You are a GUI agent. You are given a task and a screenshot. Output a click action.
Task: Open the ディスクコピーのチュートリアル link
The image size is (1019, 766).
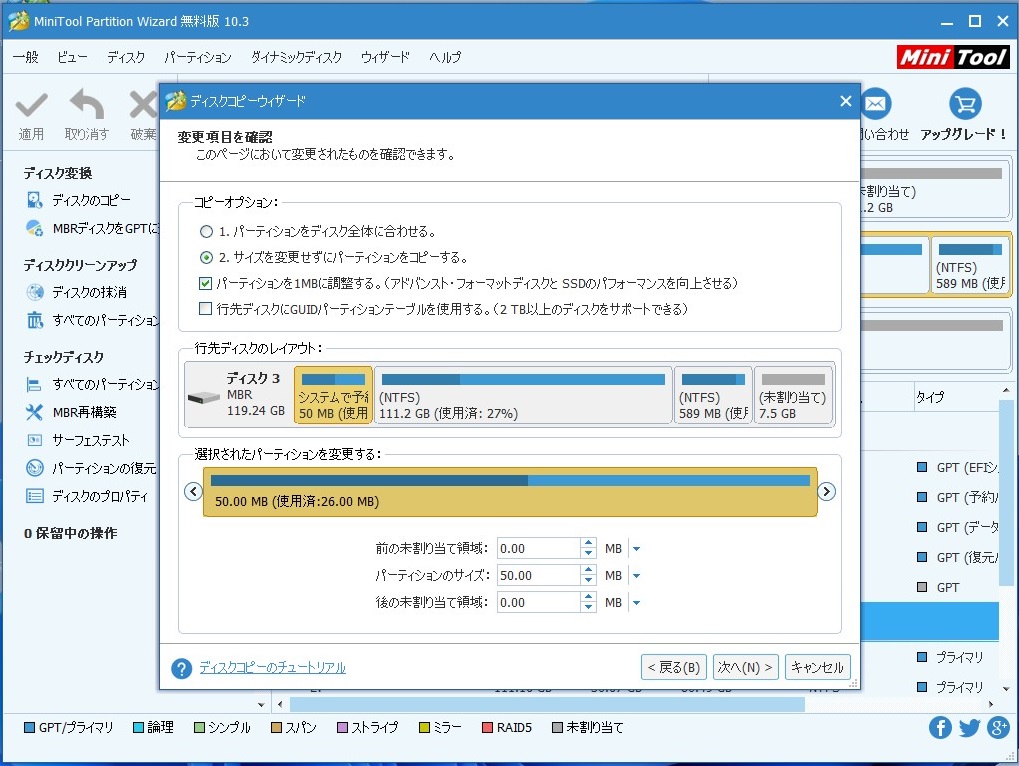point(272,668)
